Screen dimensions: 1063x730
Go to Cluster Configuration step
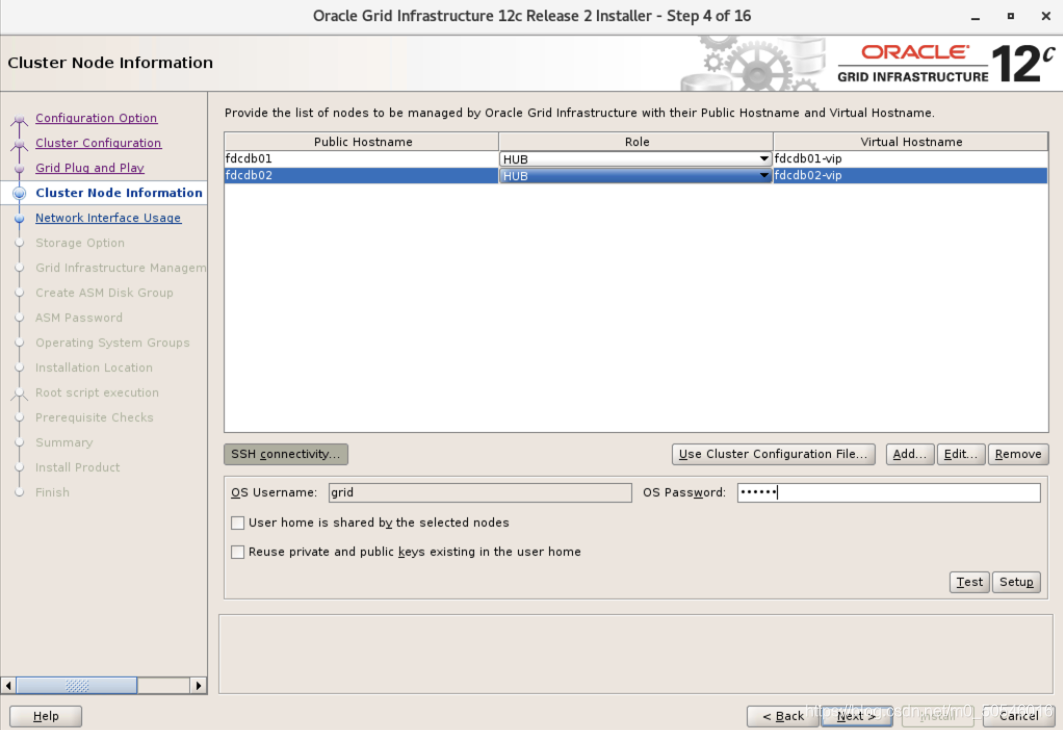pyautogui.click(x=98, y=143)
